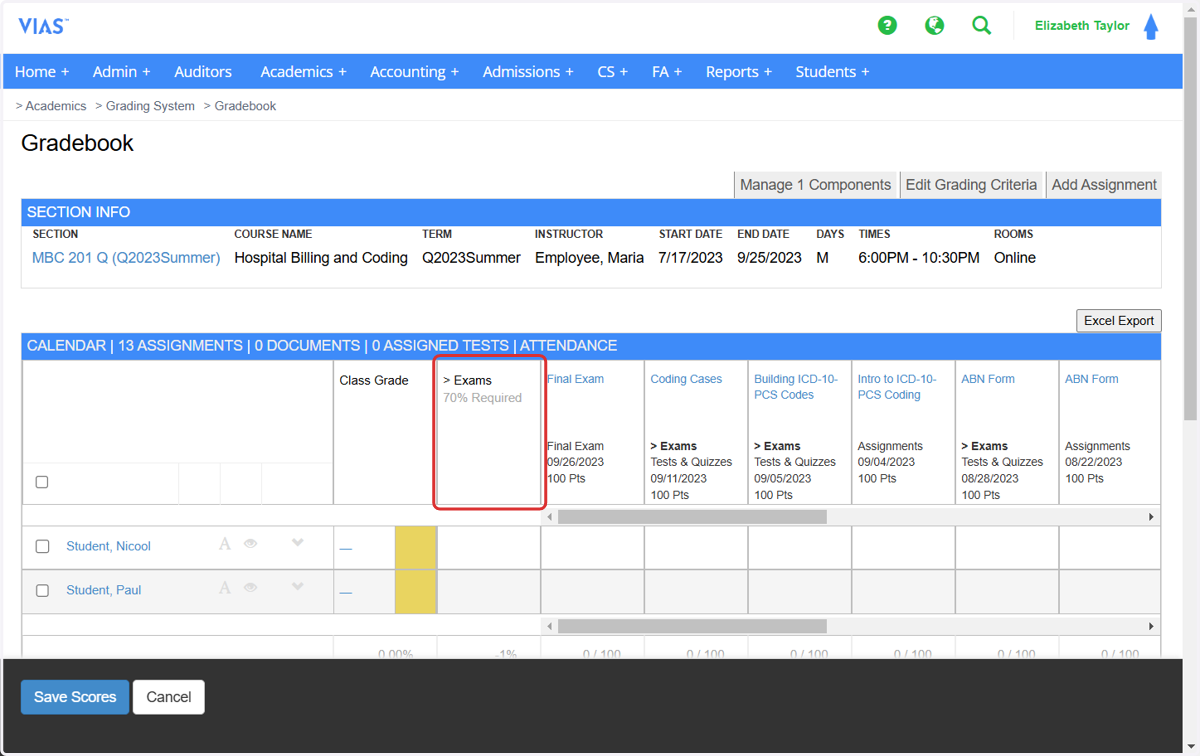
Task: Click ATTENDANCE in the calendar bar
Action: tap(568, 346)
